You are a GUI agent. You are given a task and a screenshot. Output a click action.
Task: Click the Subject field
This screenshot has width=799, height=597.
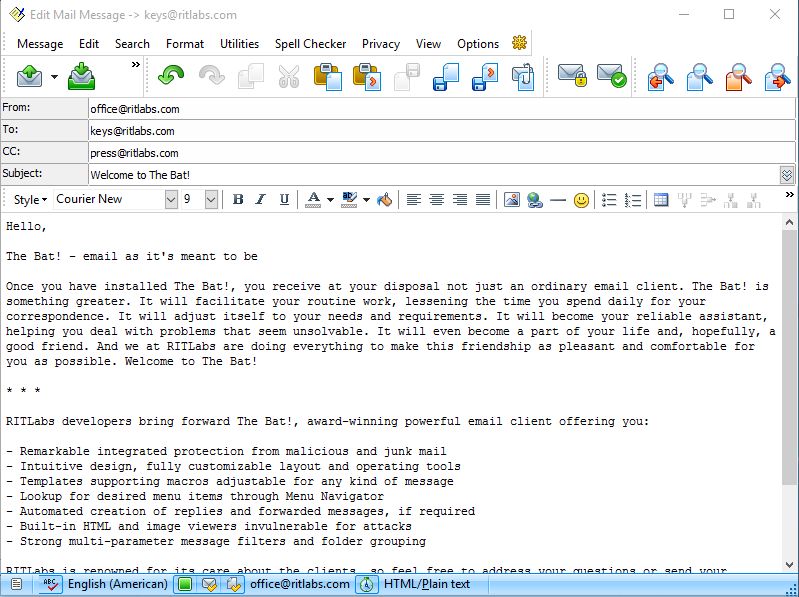433,175
